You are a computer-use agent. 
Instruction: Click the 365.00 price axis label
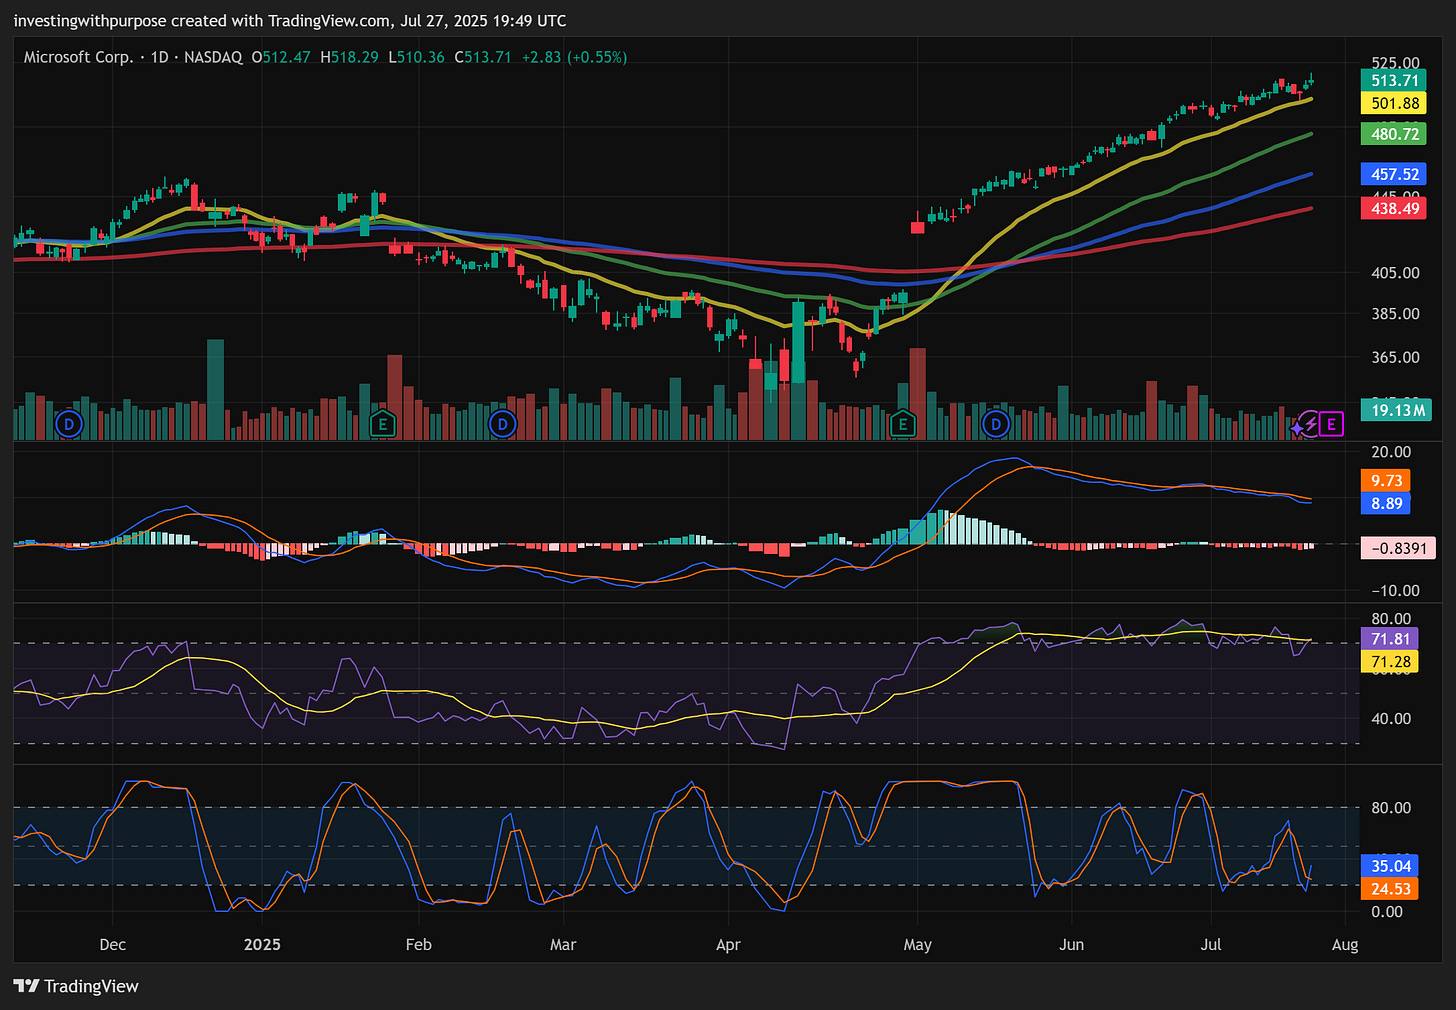coord(1395,358)
